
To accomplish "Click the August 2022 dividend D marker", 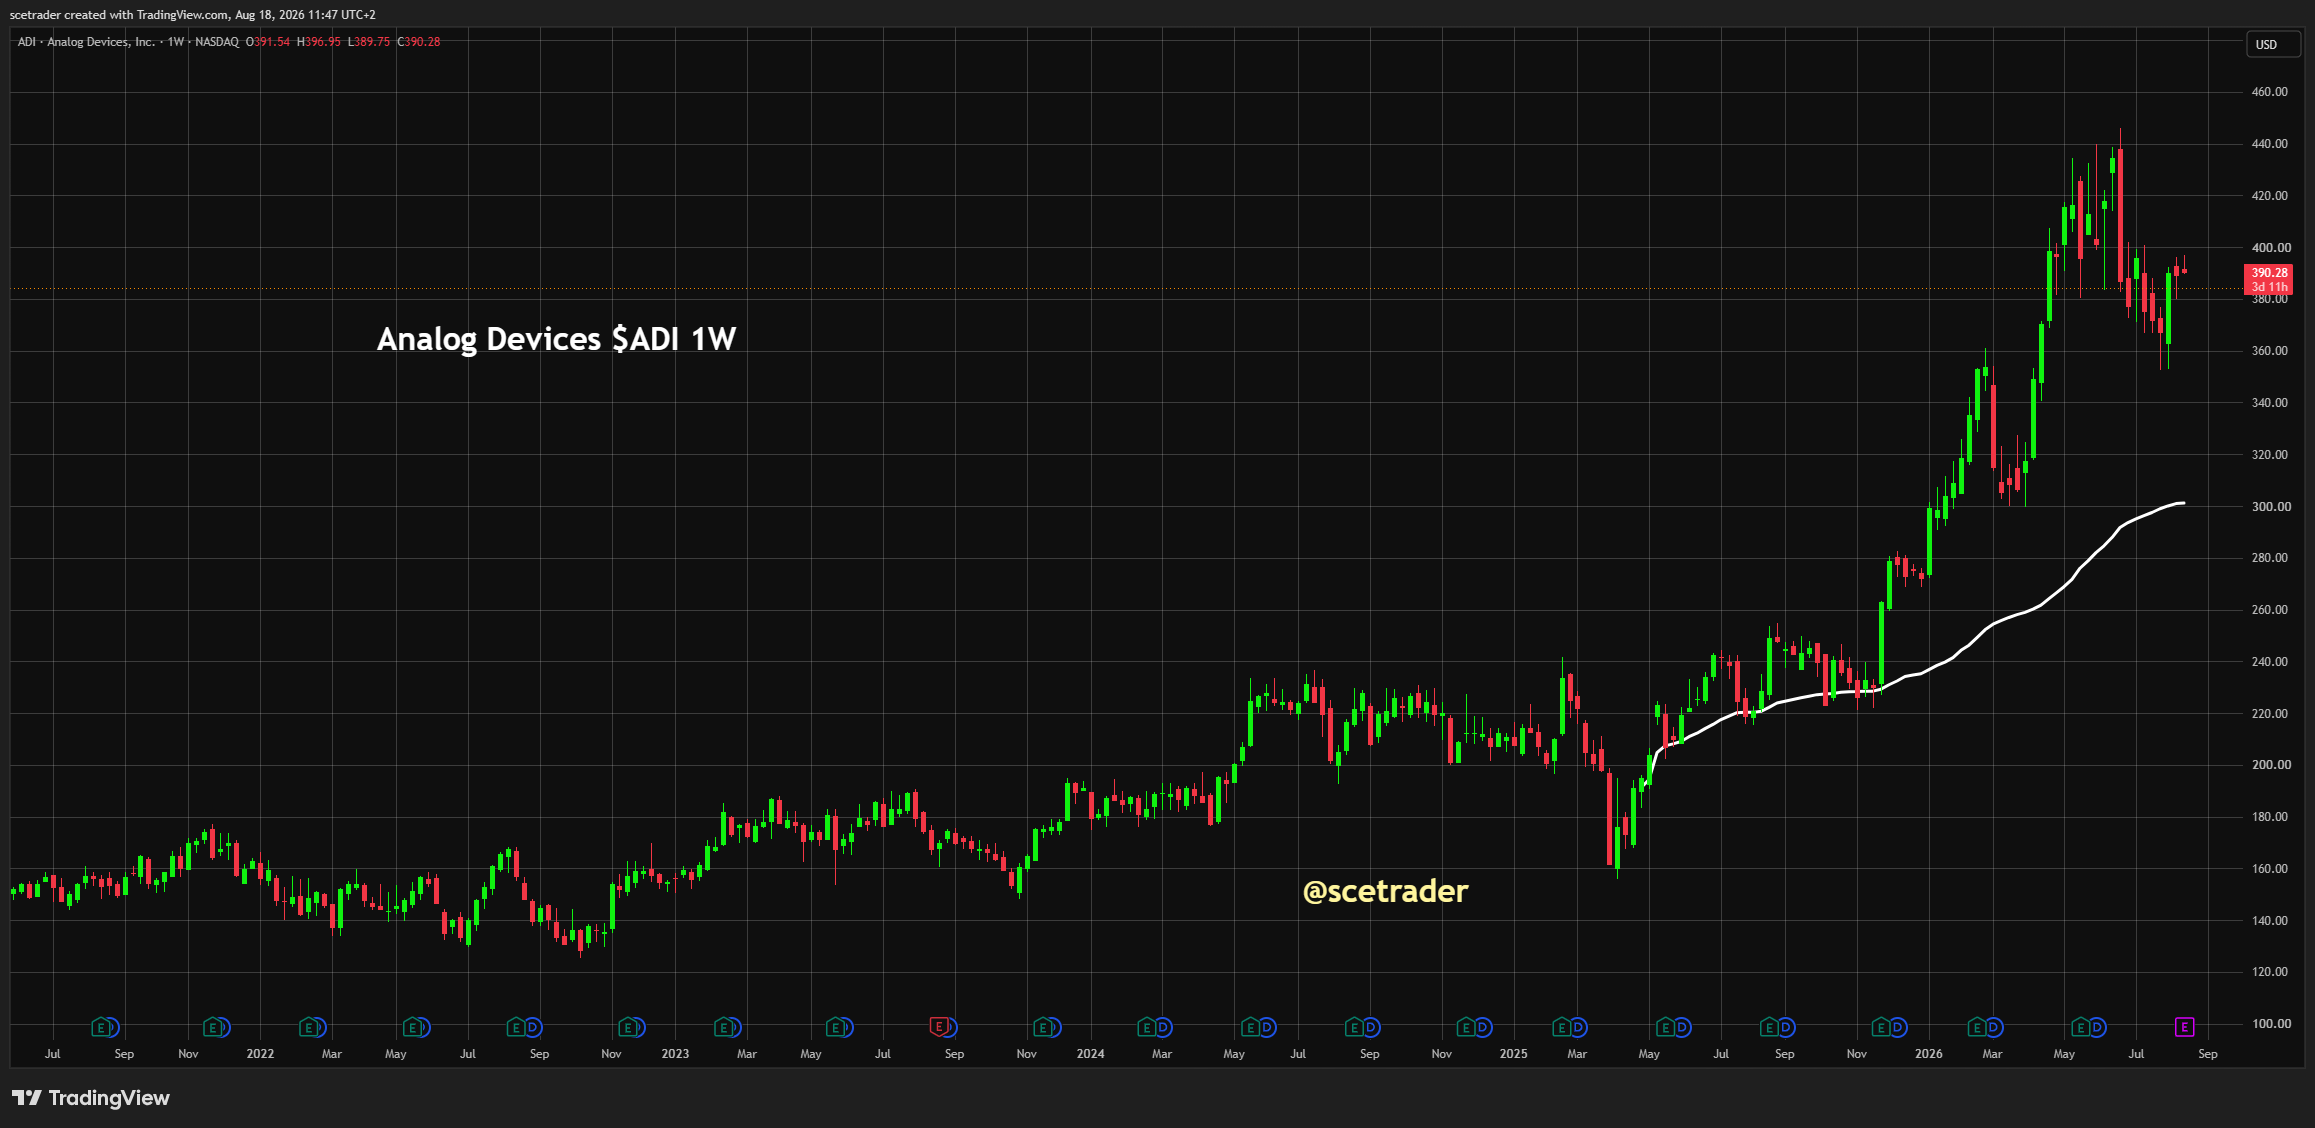I will (x=533, y=1027).
